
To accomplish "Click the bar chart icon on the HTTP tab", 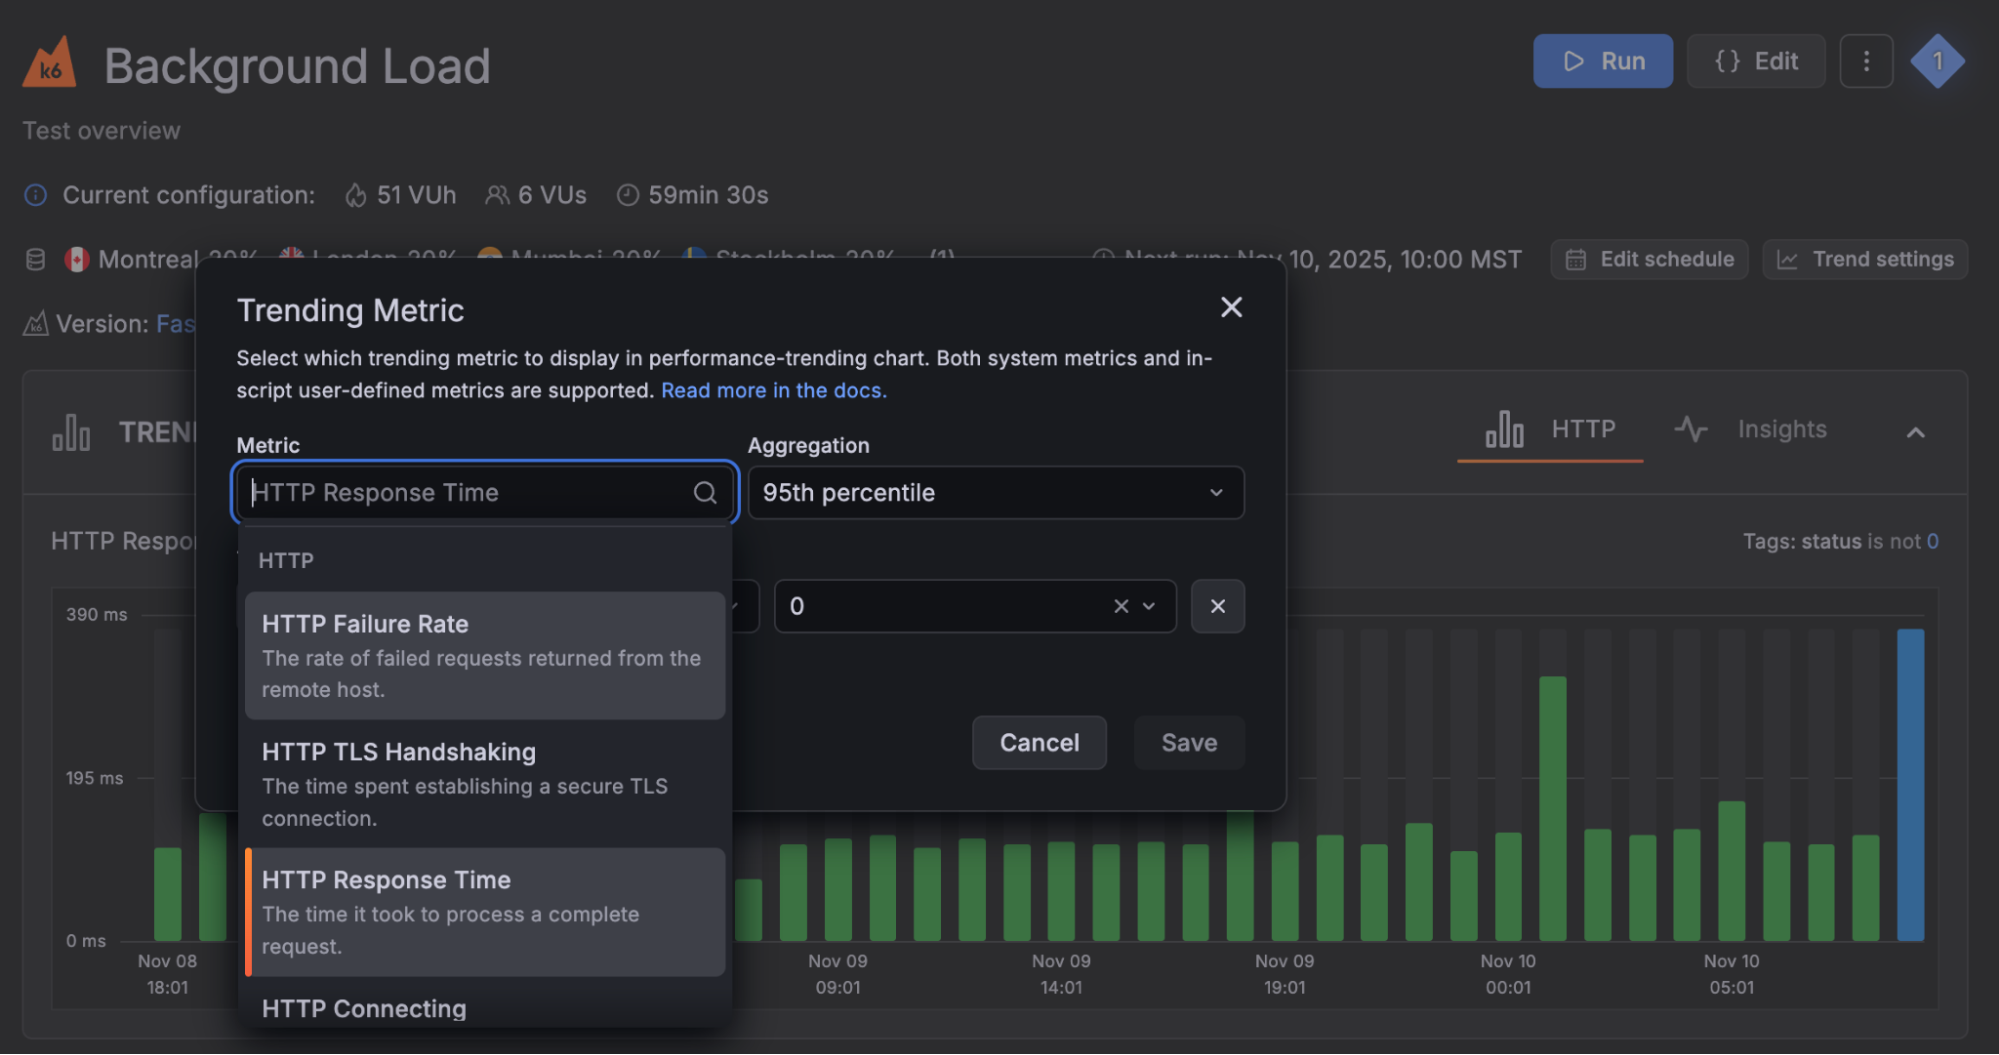I will point(1505,429).
